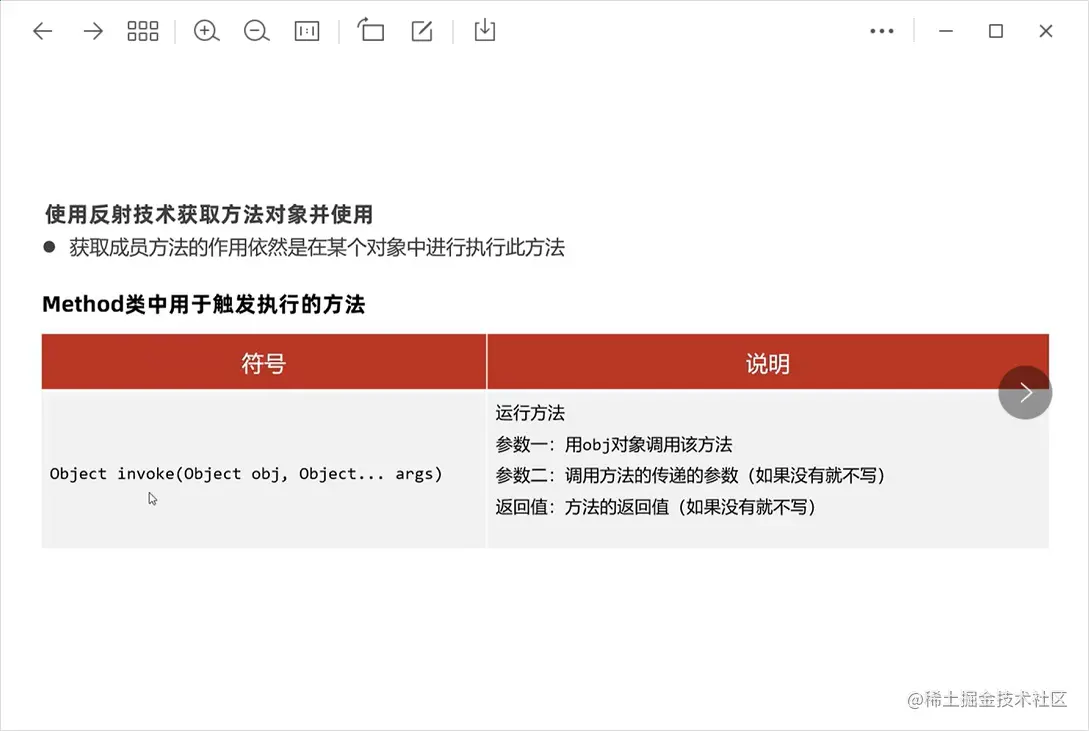Zoom in on the image
The width and height of the screenshot is (1089, 731).
(206, 31)
